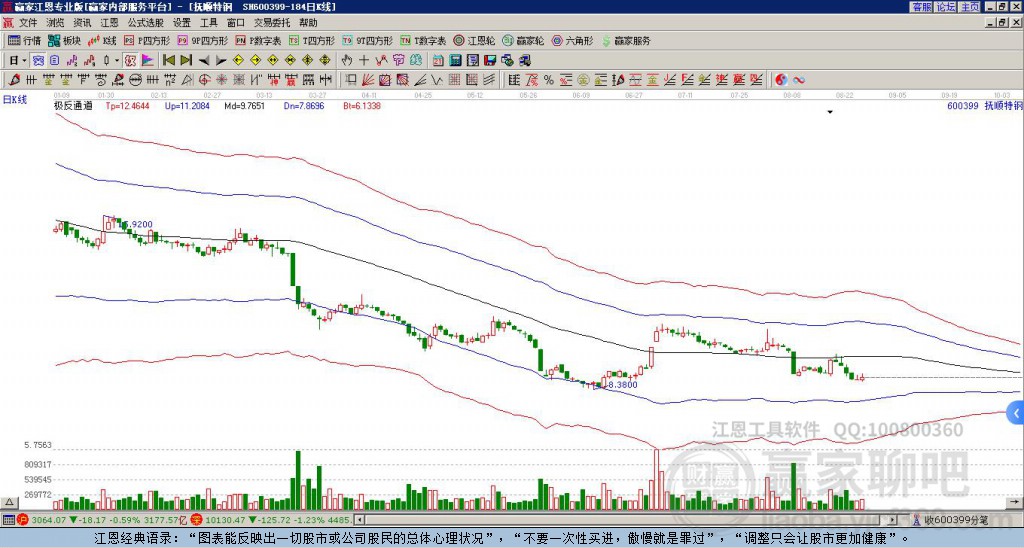
Task: Click the Up=11.2084 value
Action: [x=187, y=105]
